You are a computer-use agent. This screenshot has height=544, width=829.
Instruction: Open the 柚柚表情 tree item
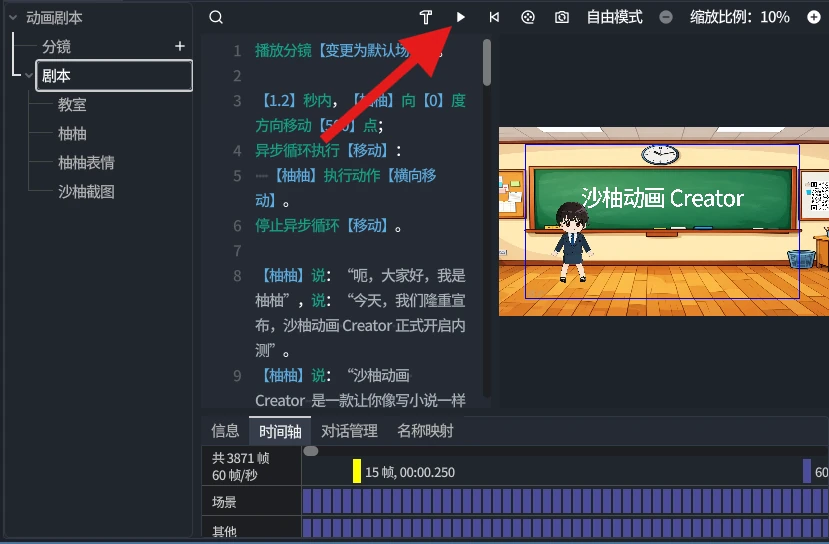point(86,163)
